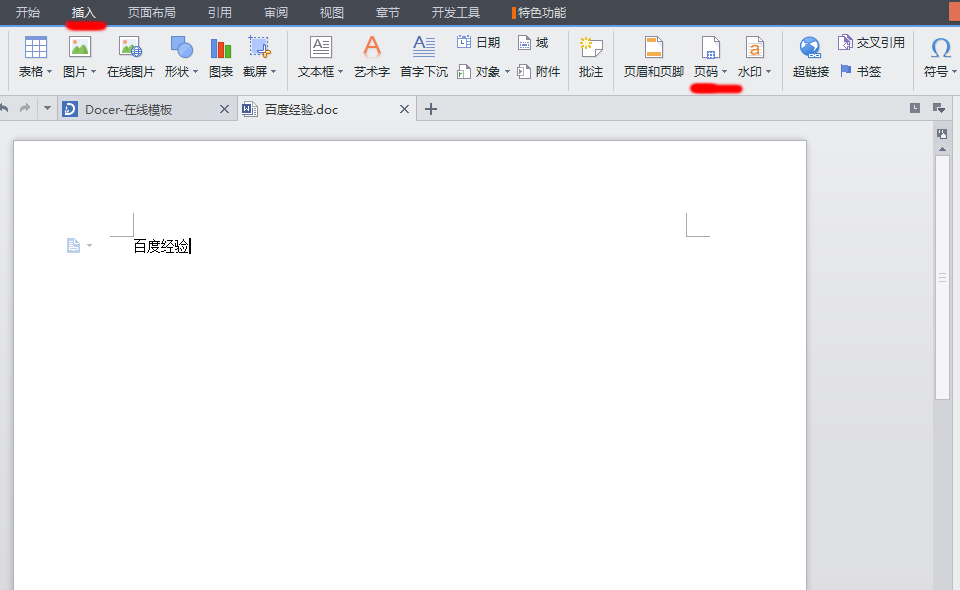Apply 首字下沉 drop cap

click(x=424, y=48)
